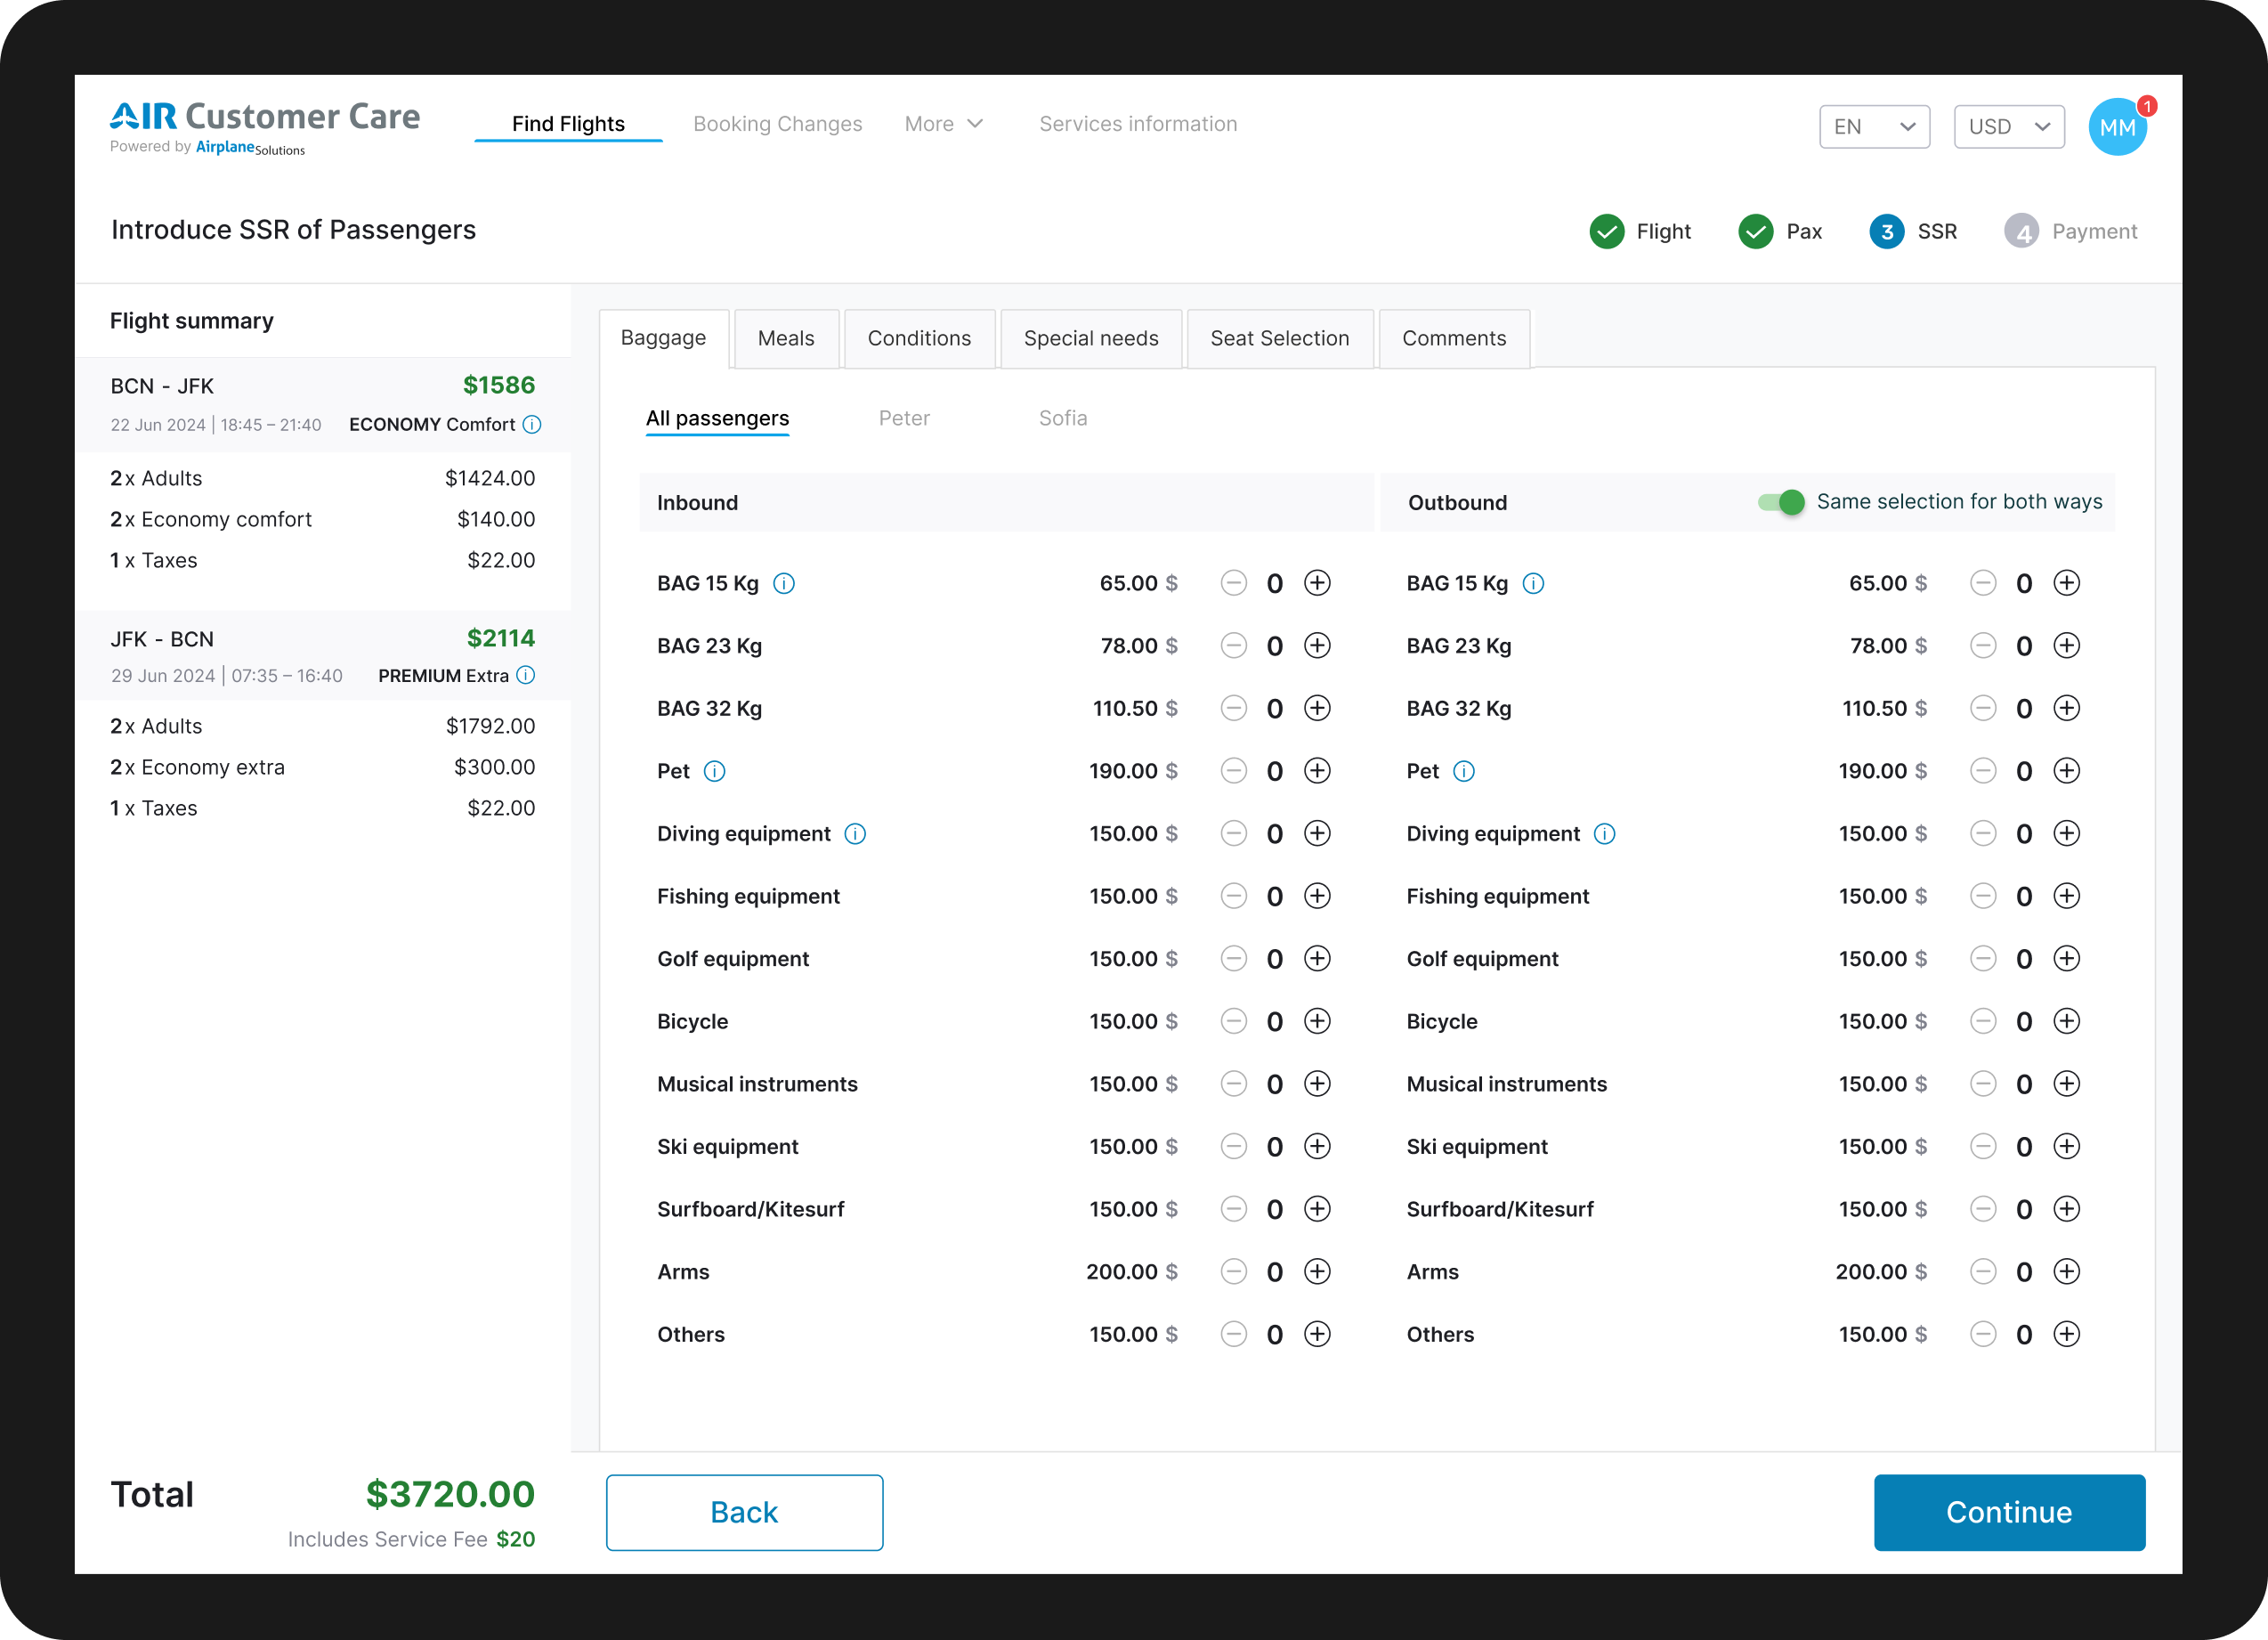Add one Outbound Bicycle with plus
Image resolution: width=2268 pixels, height=1640 pixels.
coord(2066,1022)
